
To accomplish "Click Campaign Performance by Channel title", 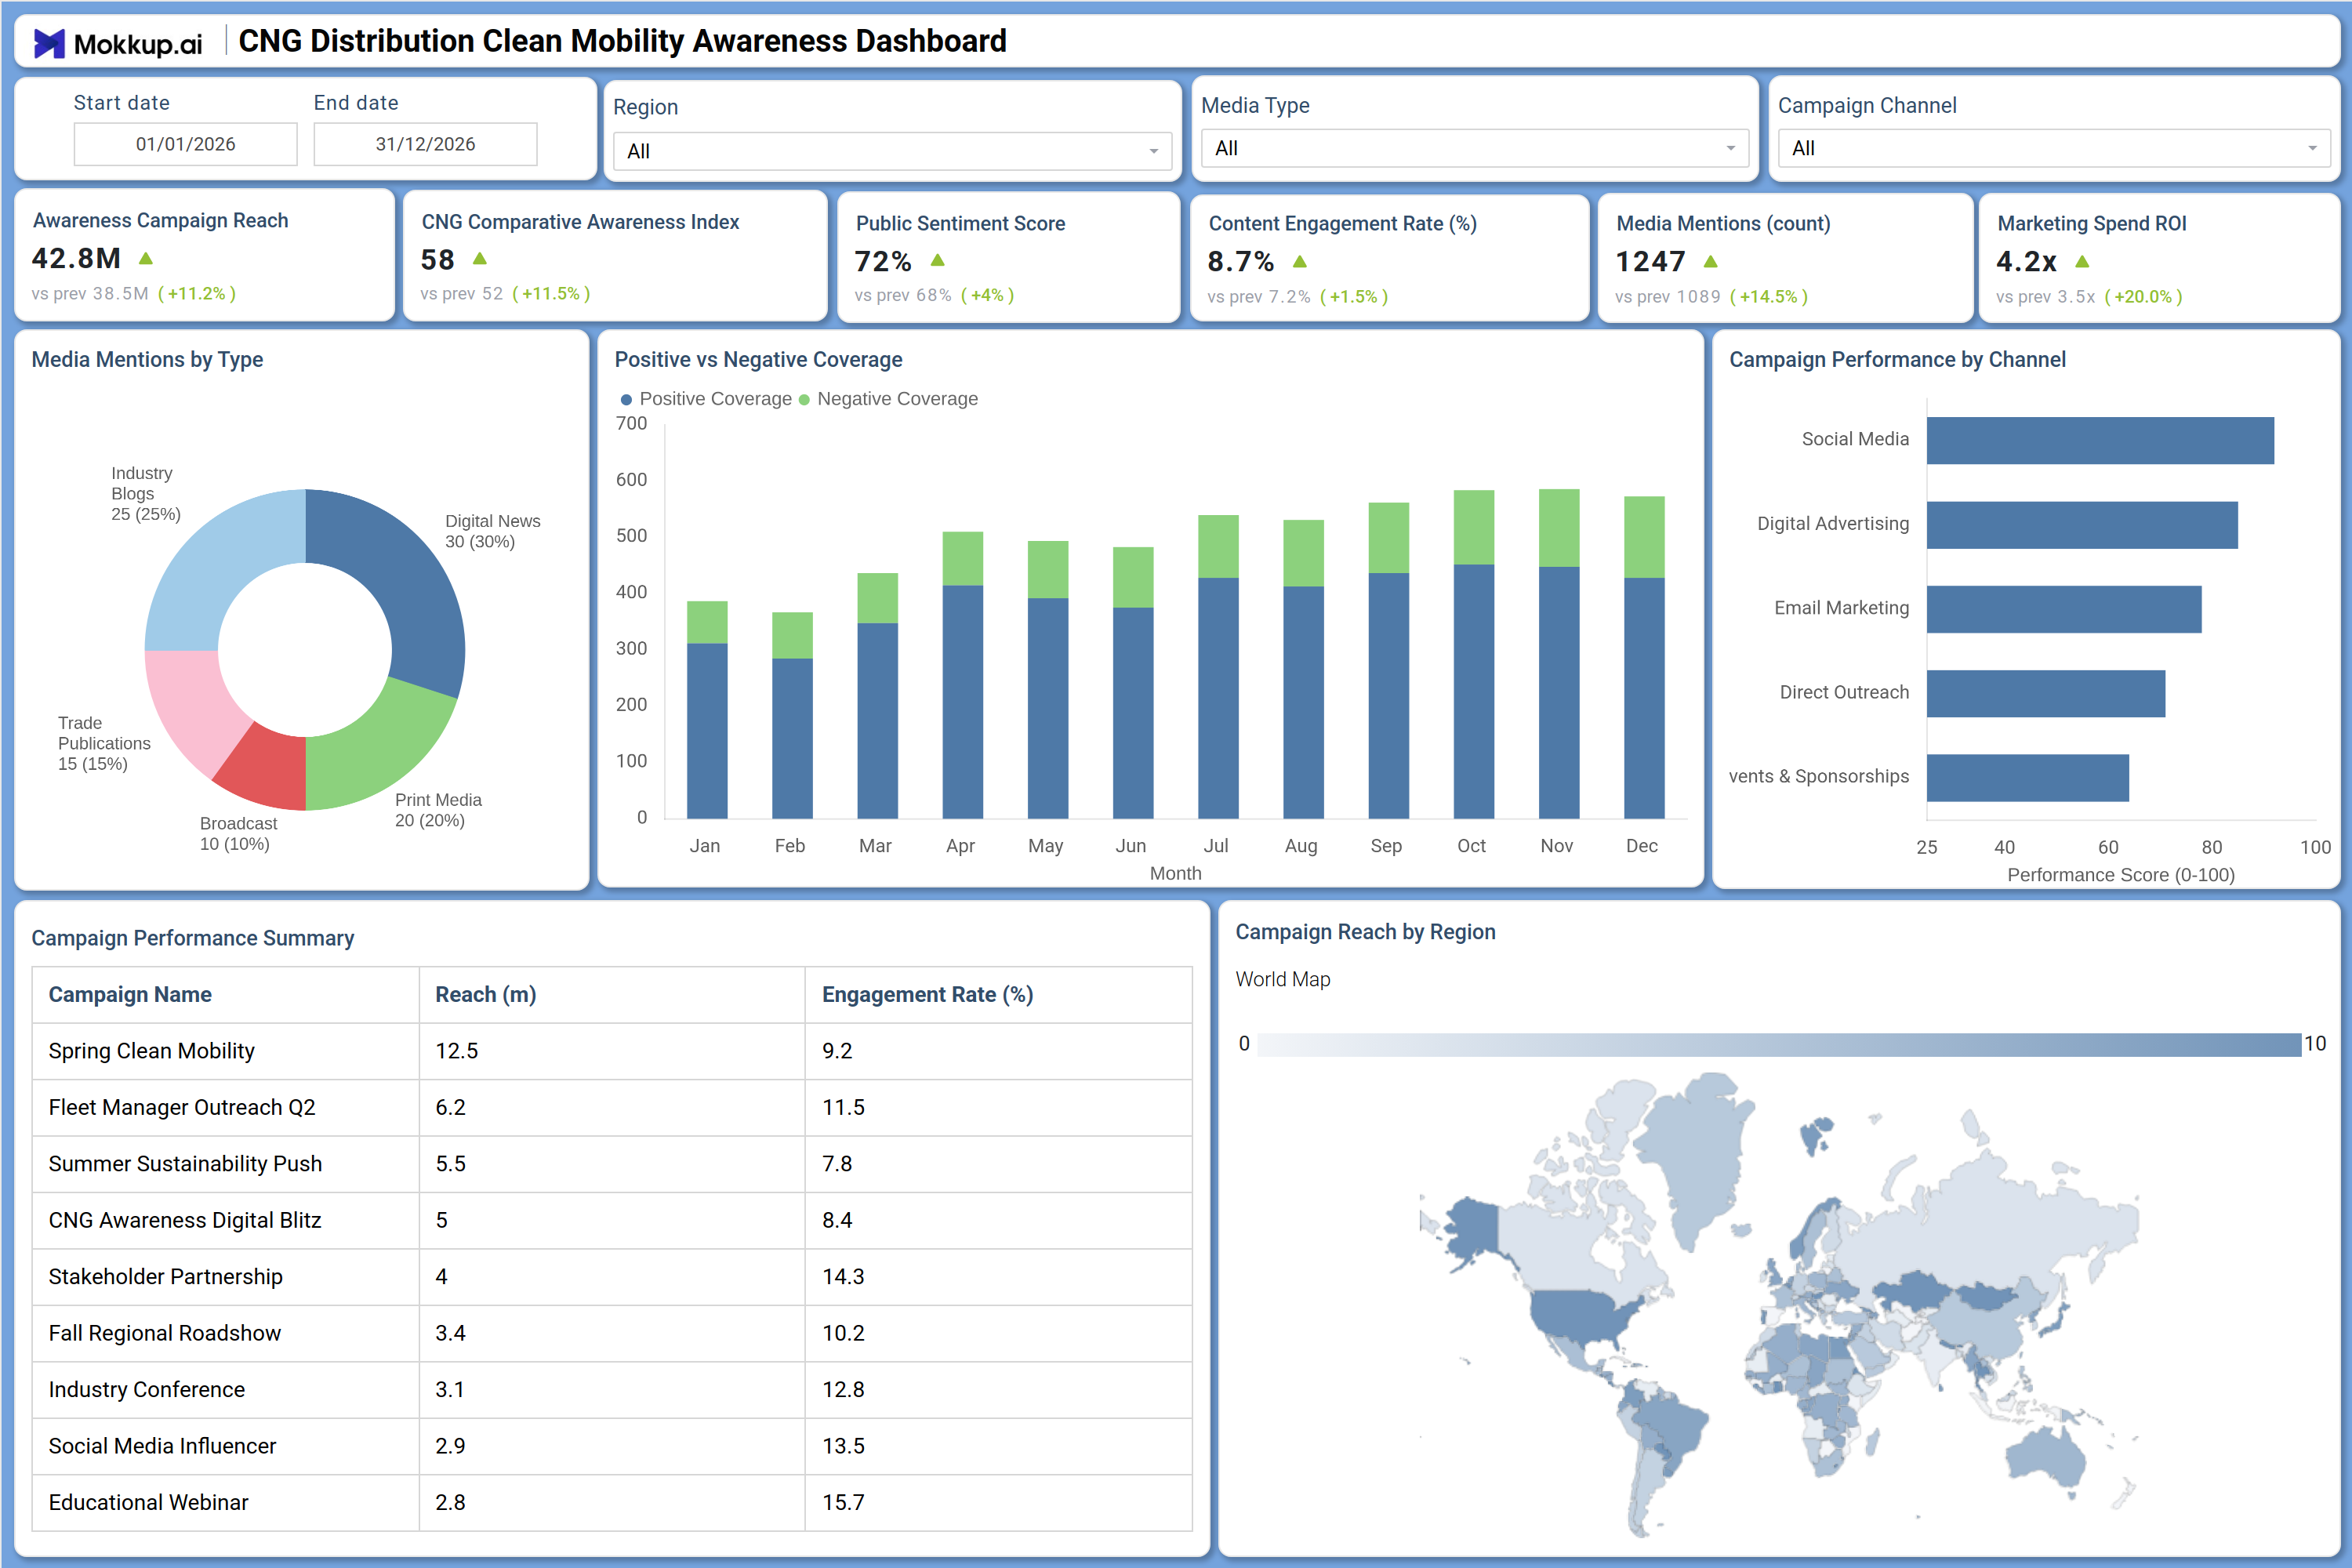I will (1897, 360).
